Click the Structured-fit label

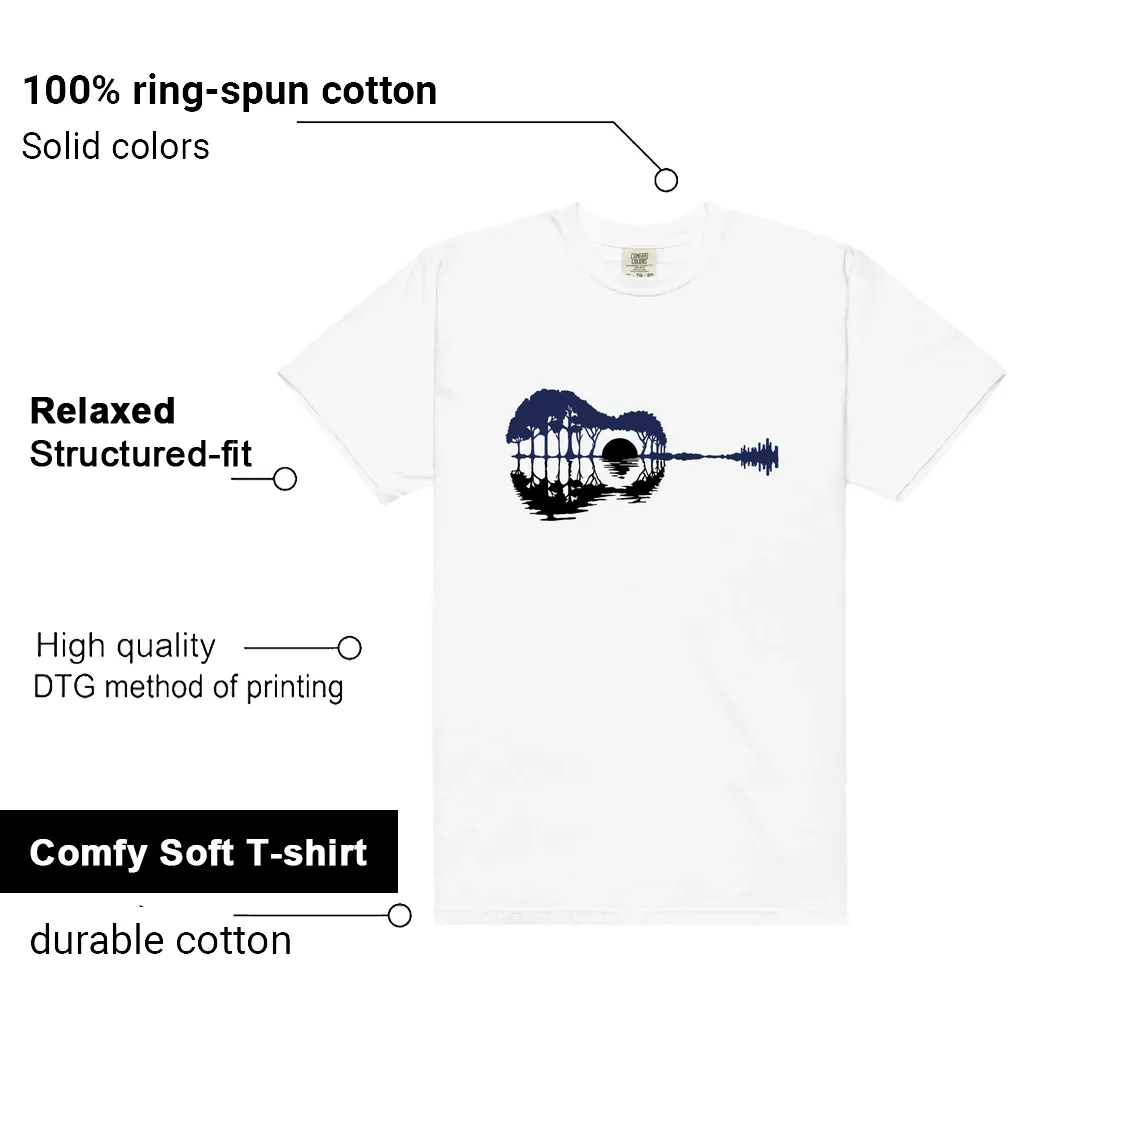pos(140,454)
